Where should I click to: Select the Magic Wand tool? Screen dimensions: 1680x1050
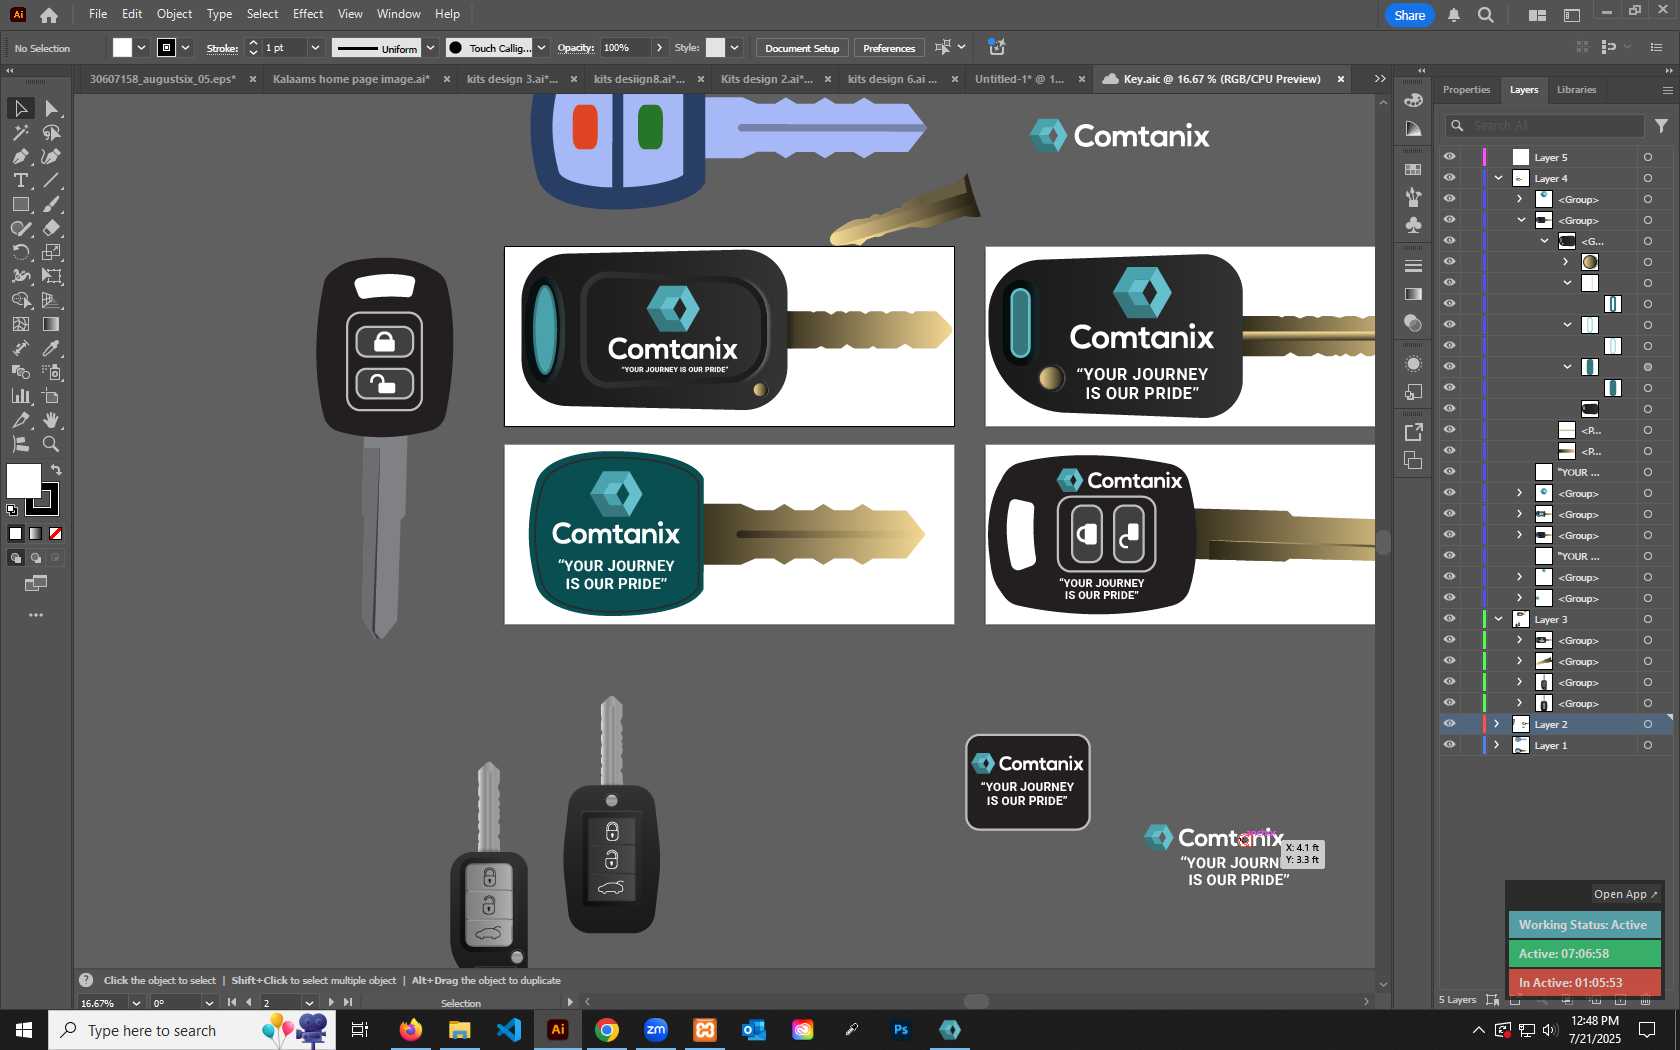[x=20, y=132]
